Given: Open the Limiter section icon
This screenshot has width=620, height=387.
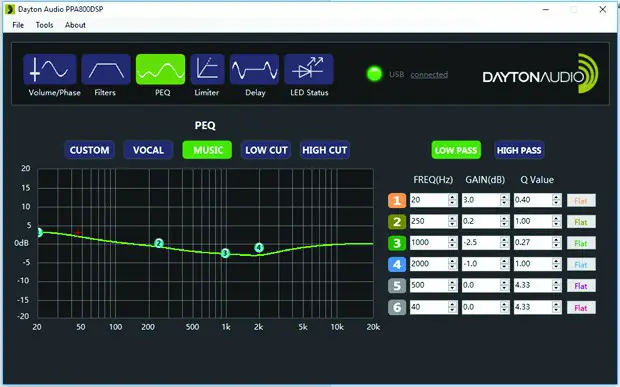Looking at the screenshot, I should coord(207,70).
